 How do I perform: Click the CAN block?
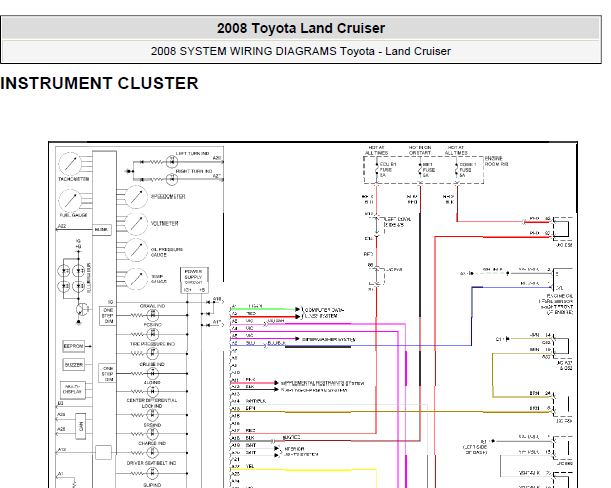pyautogui.click(x=81, y=426)
